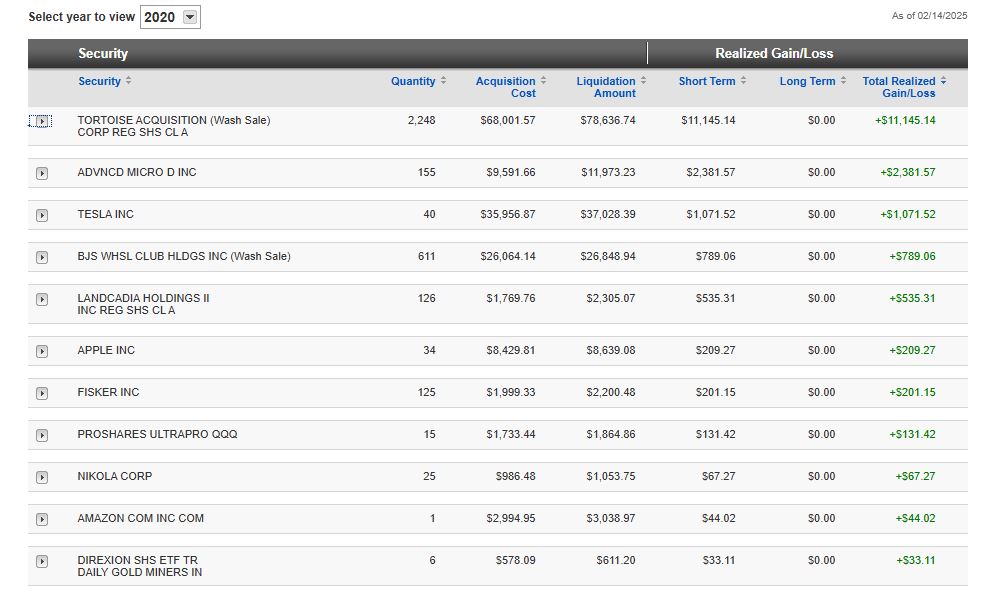Click Advncd Micro acquisition cost $9,591.66
The height and width of the screenshot is (596, 993).
(510, 172)
